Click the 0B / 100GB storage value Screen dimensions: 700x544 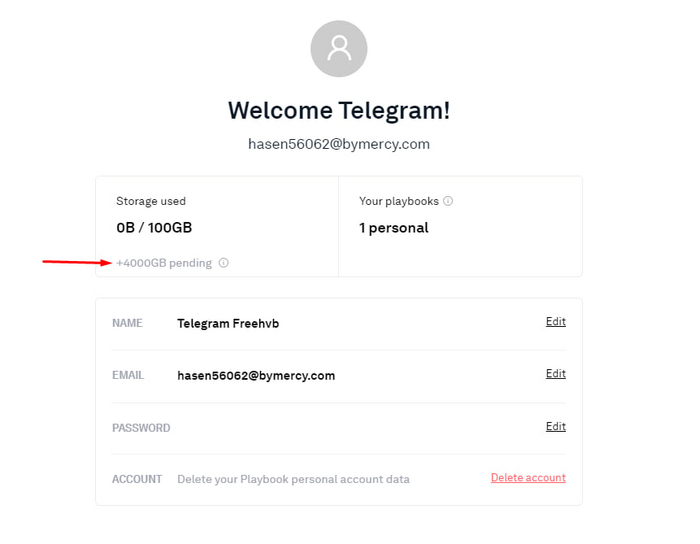coord(154,228)
